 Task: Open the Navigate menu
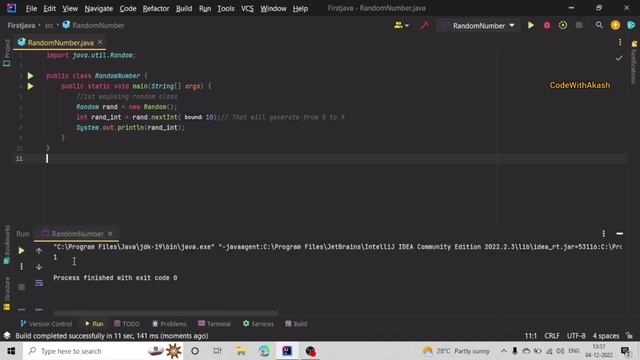(99, 8)
